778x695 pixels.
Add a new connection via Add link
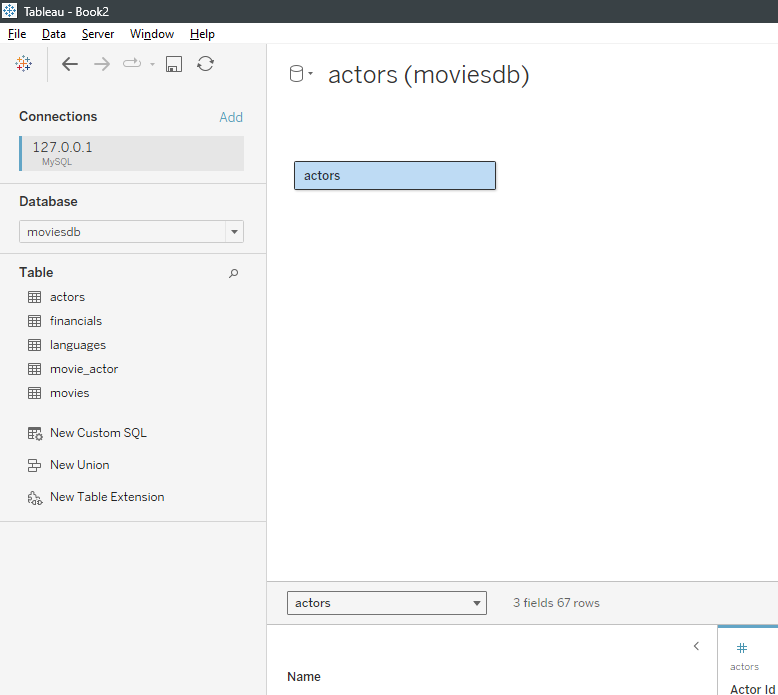231,117
